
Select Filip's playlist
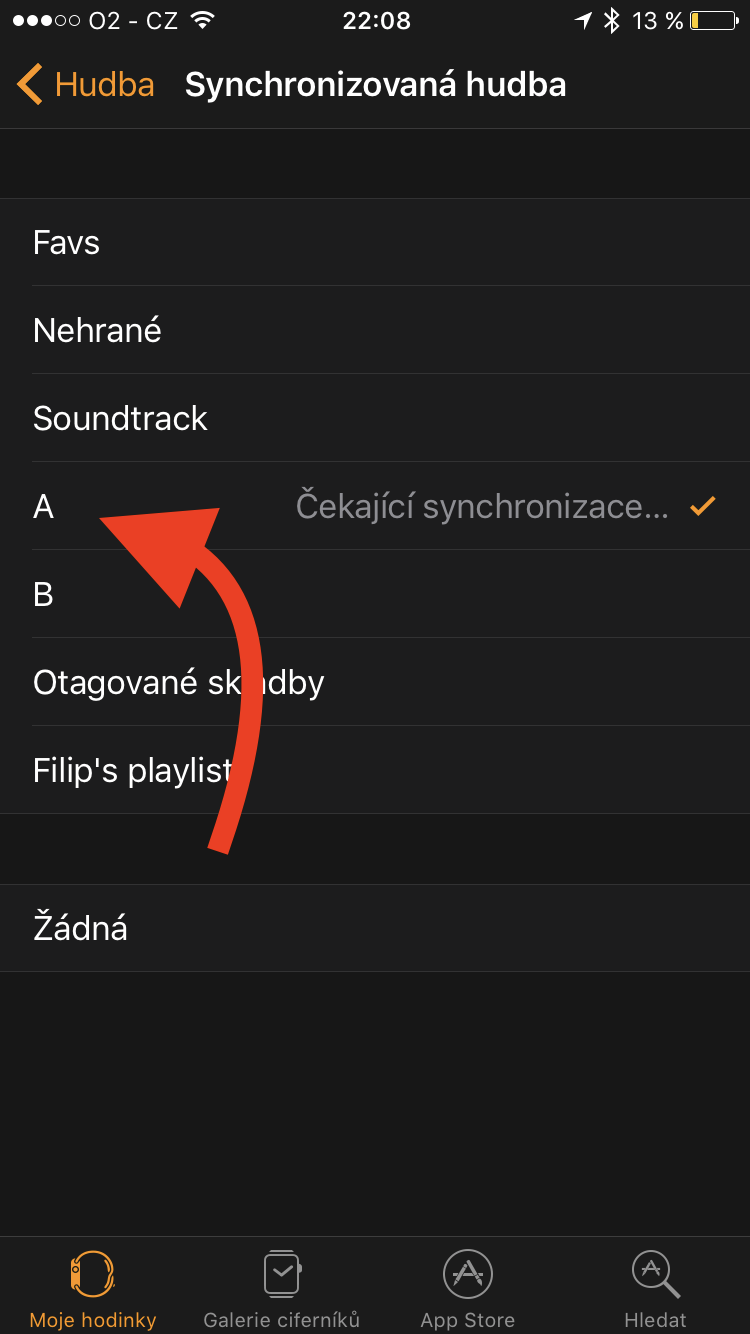click(x=132, y=771)
